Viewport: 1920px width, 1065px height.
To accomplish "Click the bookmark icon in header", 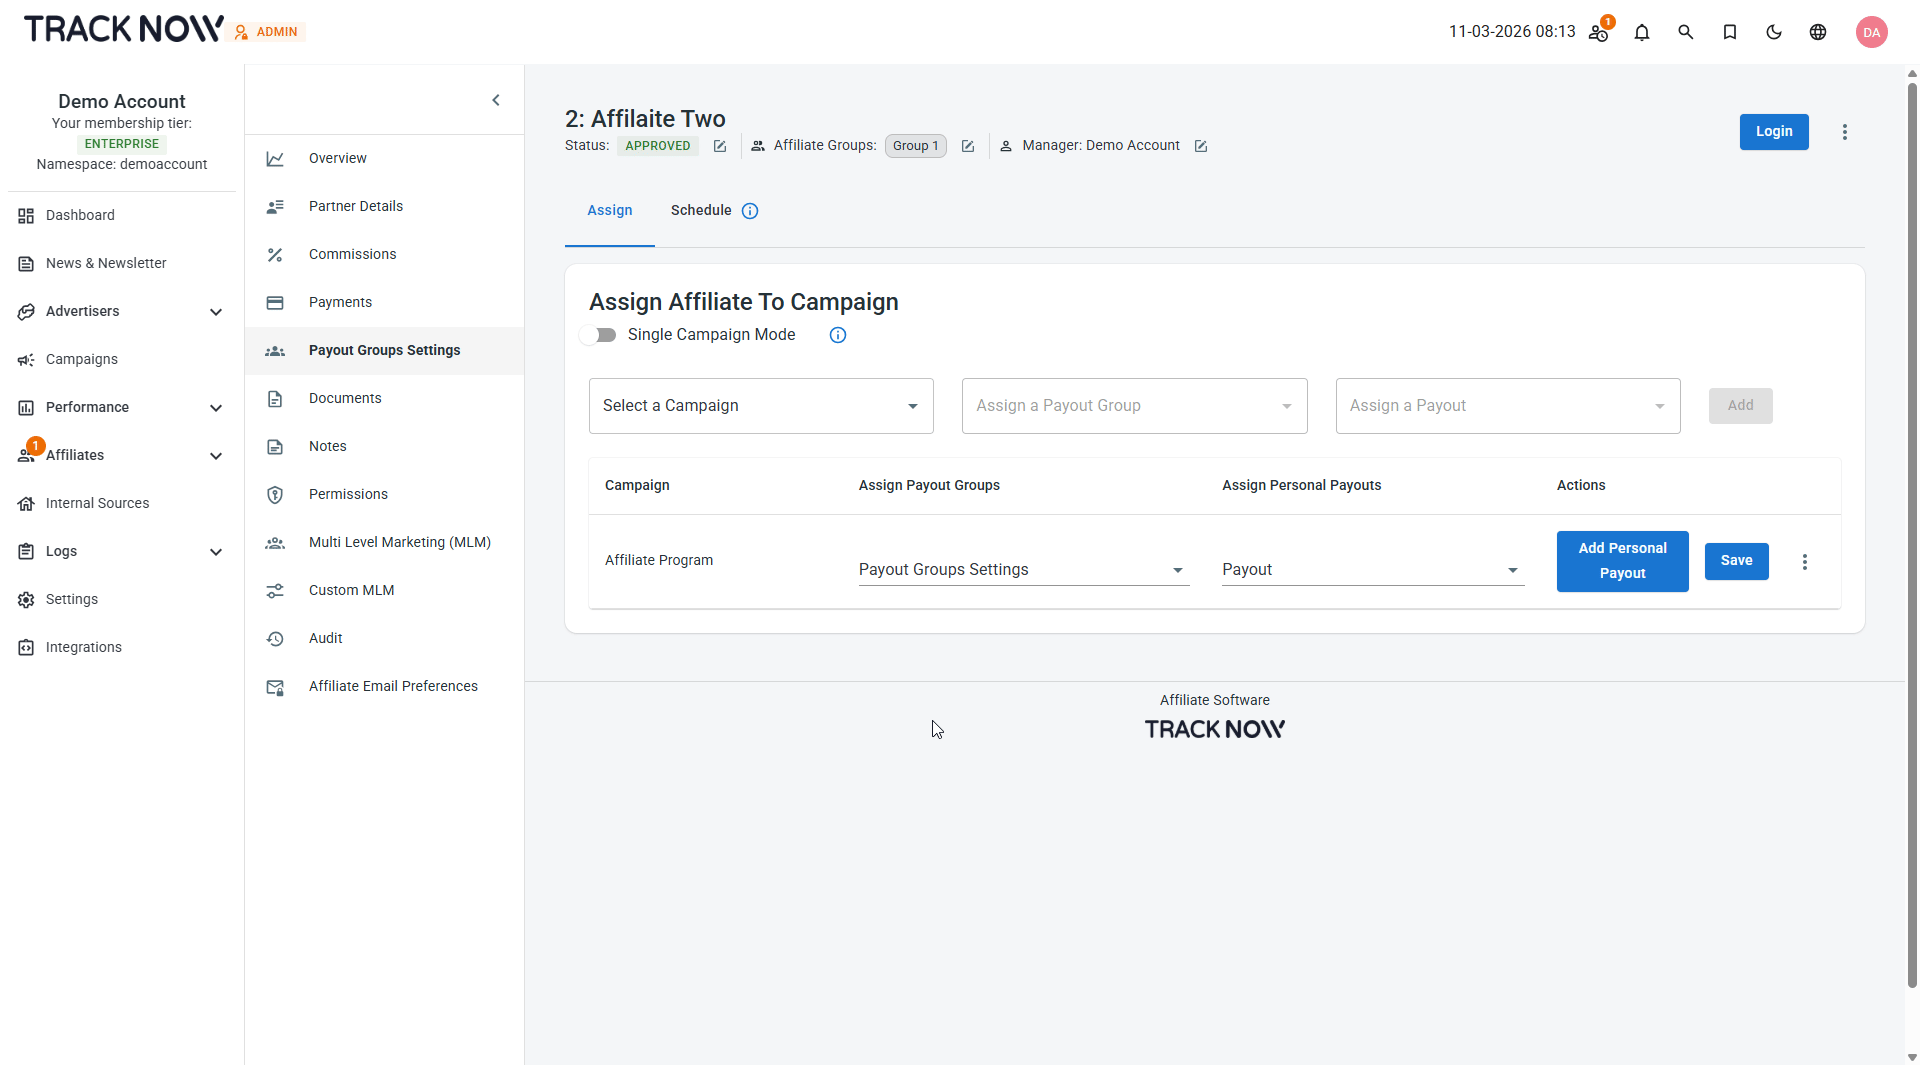I will tap(1729, 32).
